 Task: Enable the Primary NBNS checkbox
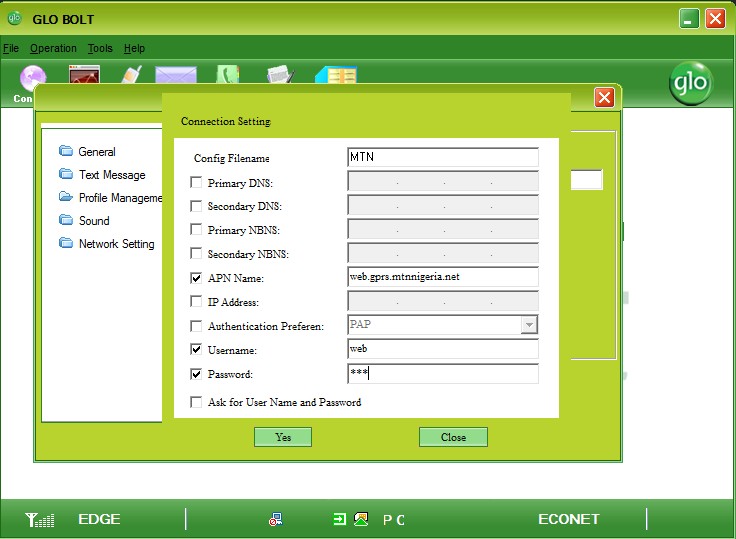[x=196, y=229]
